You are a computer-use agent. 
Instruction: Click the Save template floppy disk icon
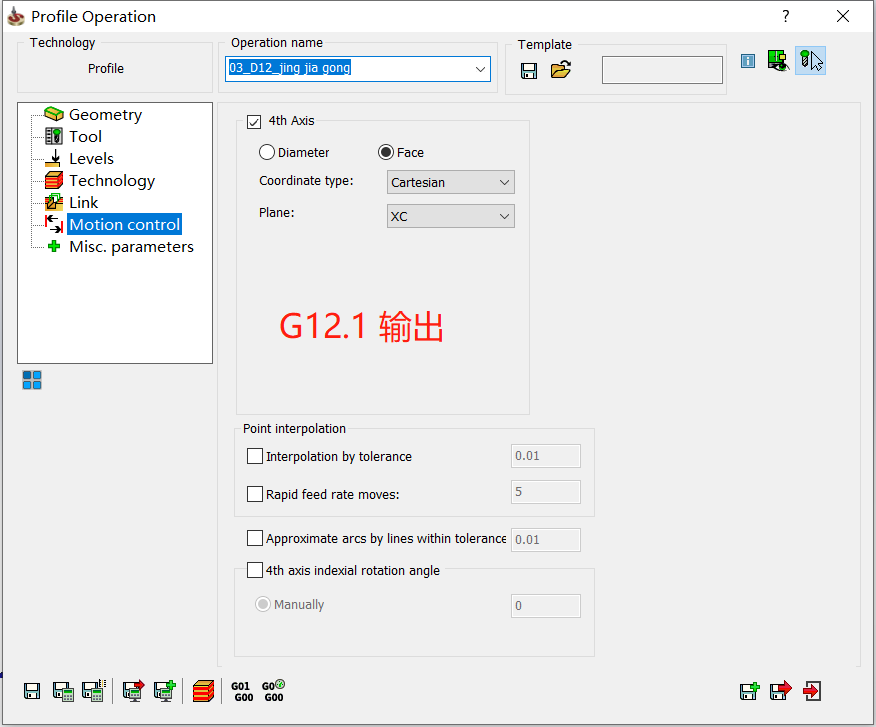point(529,70)
